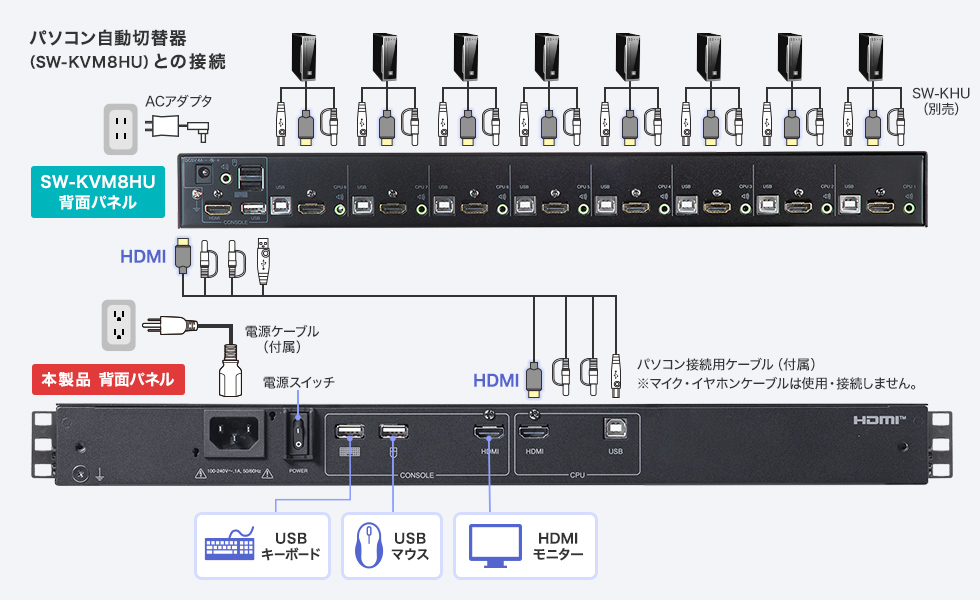Click the CPU 2 USB-B port on SW-KVM8HU

(x=768, y=204)
